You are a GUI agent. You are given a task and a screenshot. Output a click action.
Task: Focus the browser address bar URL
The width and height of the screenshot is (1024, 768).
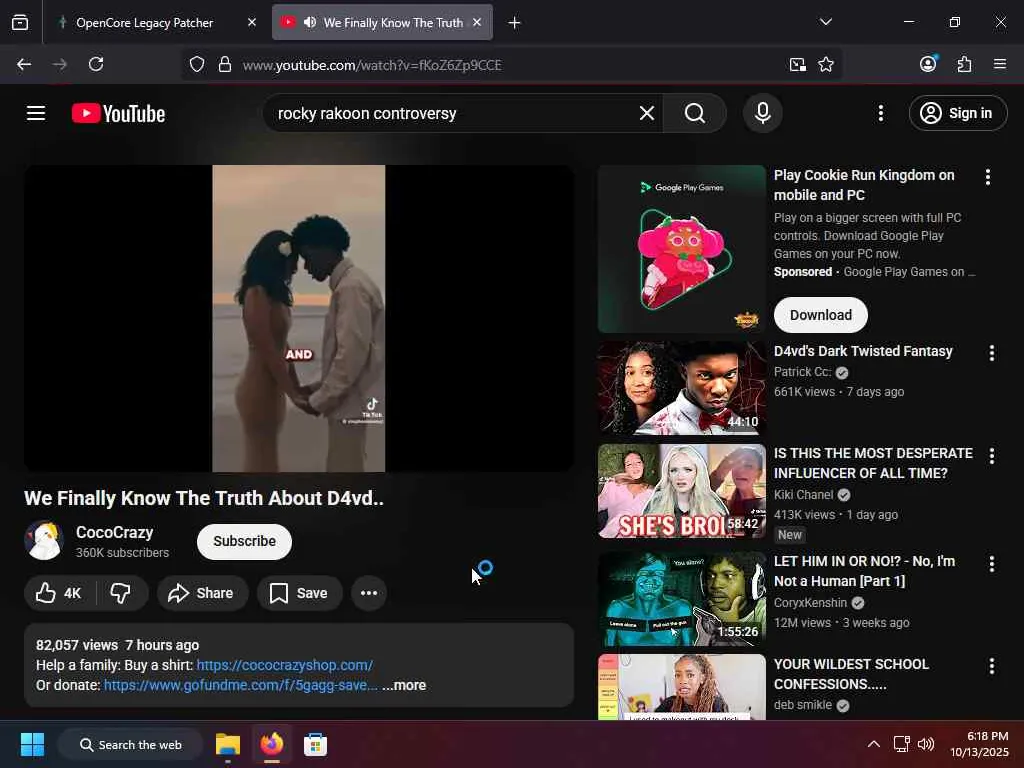pos(372,65)
